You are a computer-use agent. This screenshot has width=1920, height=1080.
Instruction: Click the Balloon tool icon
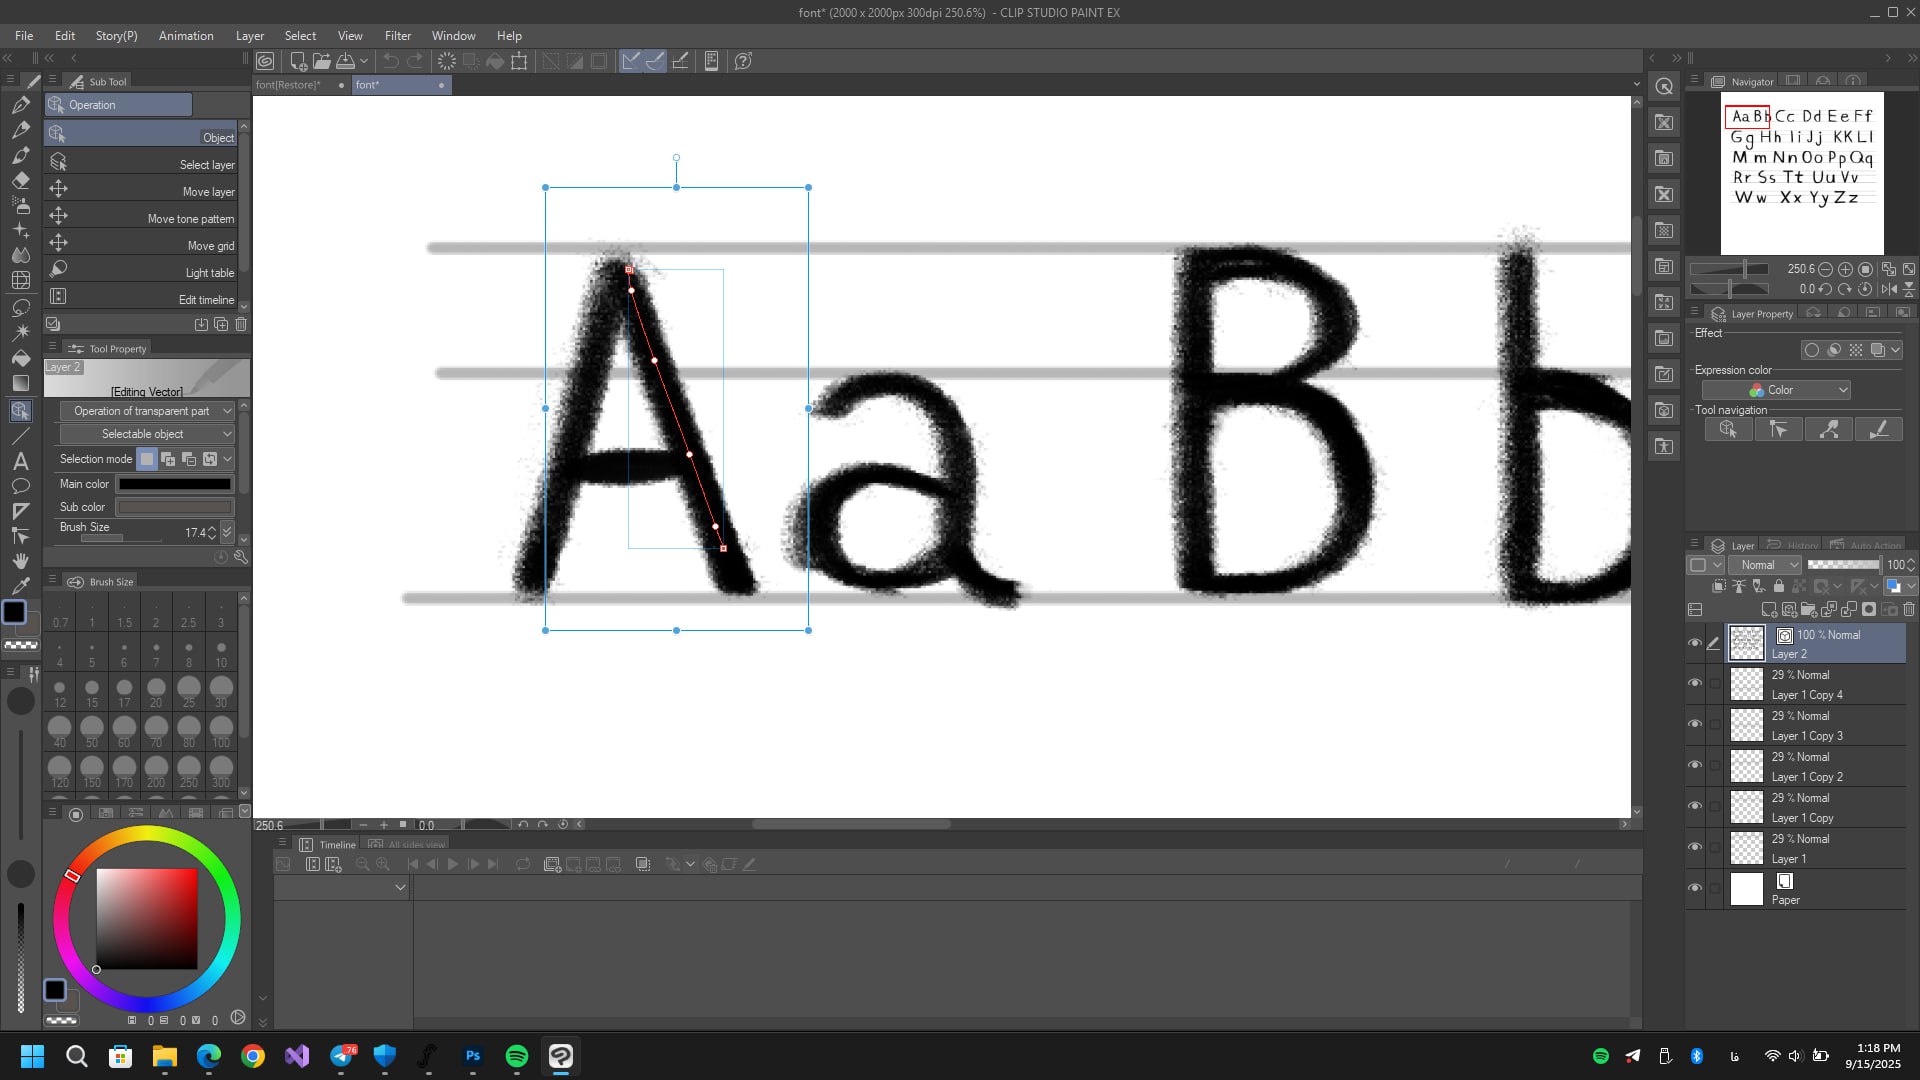[x=20, y=486]
